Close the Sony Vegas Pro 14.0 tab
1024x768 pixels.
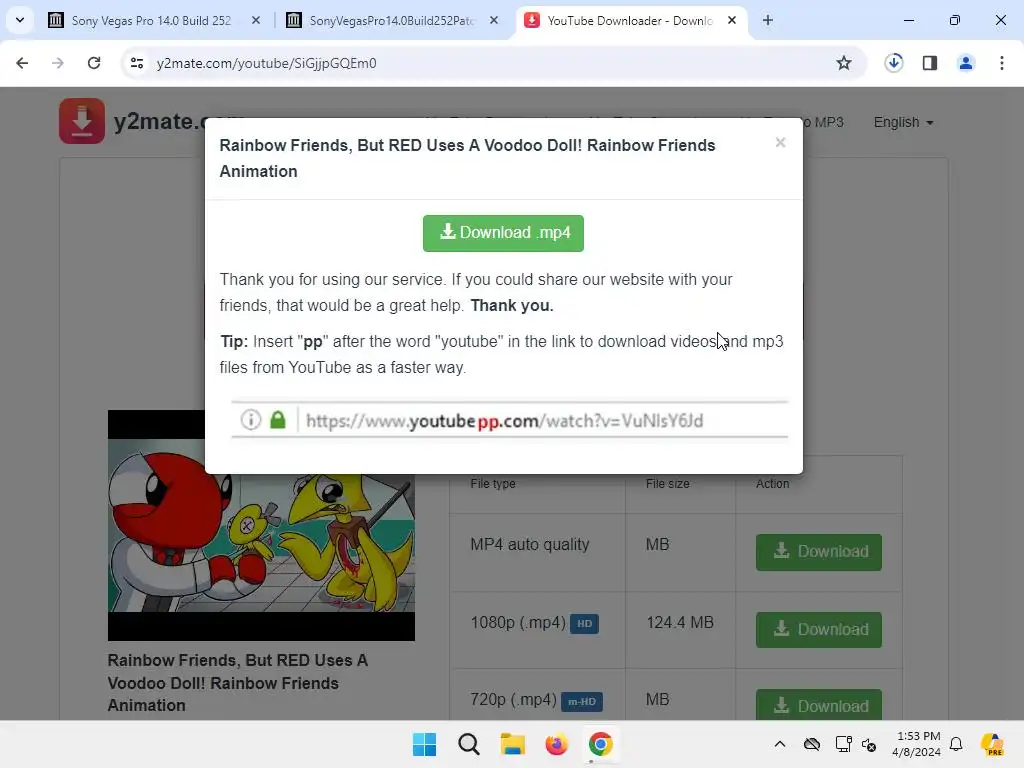click(256, 21)
